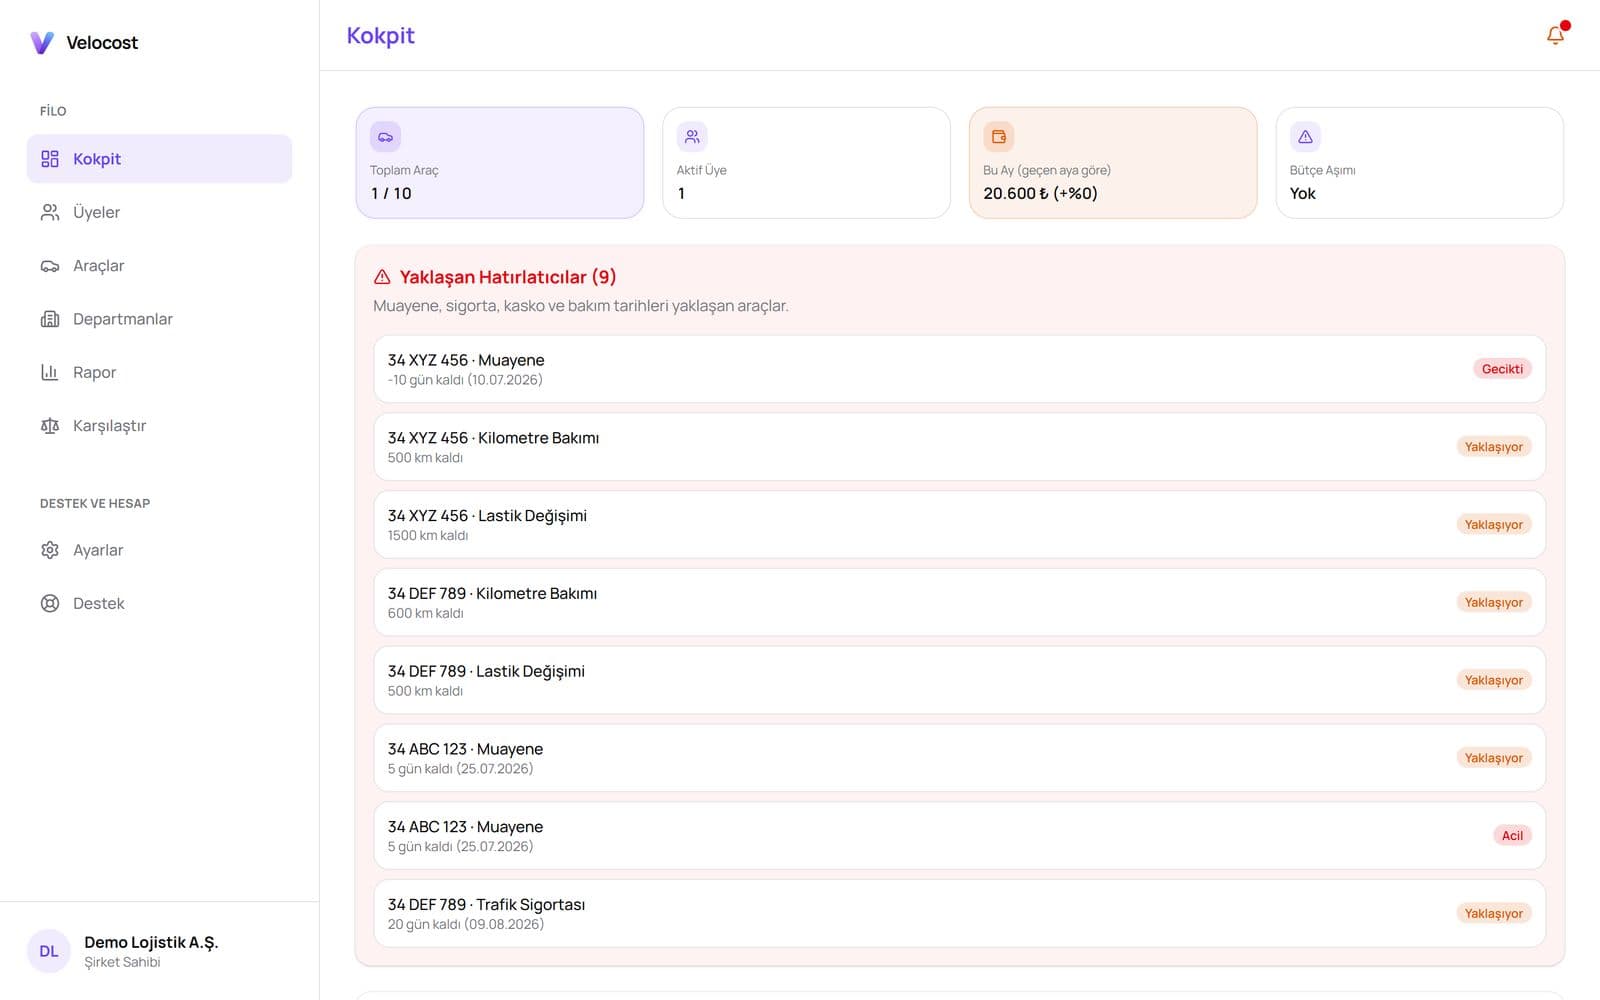This screenshot has height=1000, width=1600.
Task: Click the Acil badge on 34 ABC 123
Action: click(1512, 836)
